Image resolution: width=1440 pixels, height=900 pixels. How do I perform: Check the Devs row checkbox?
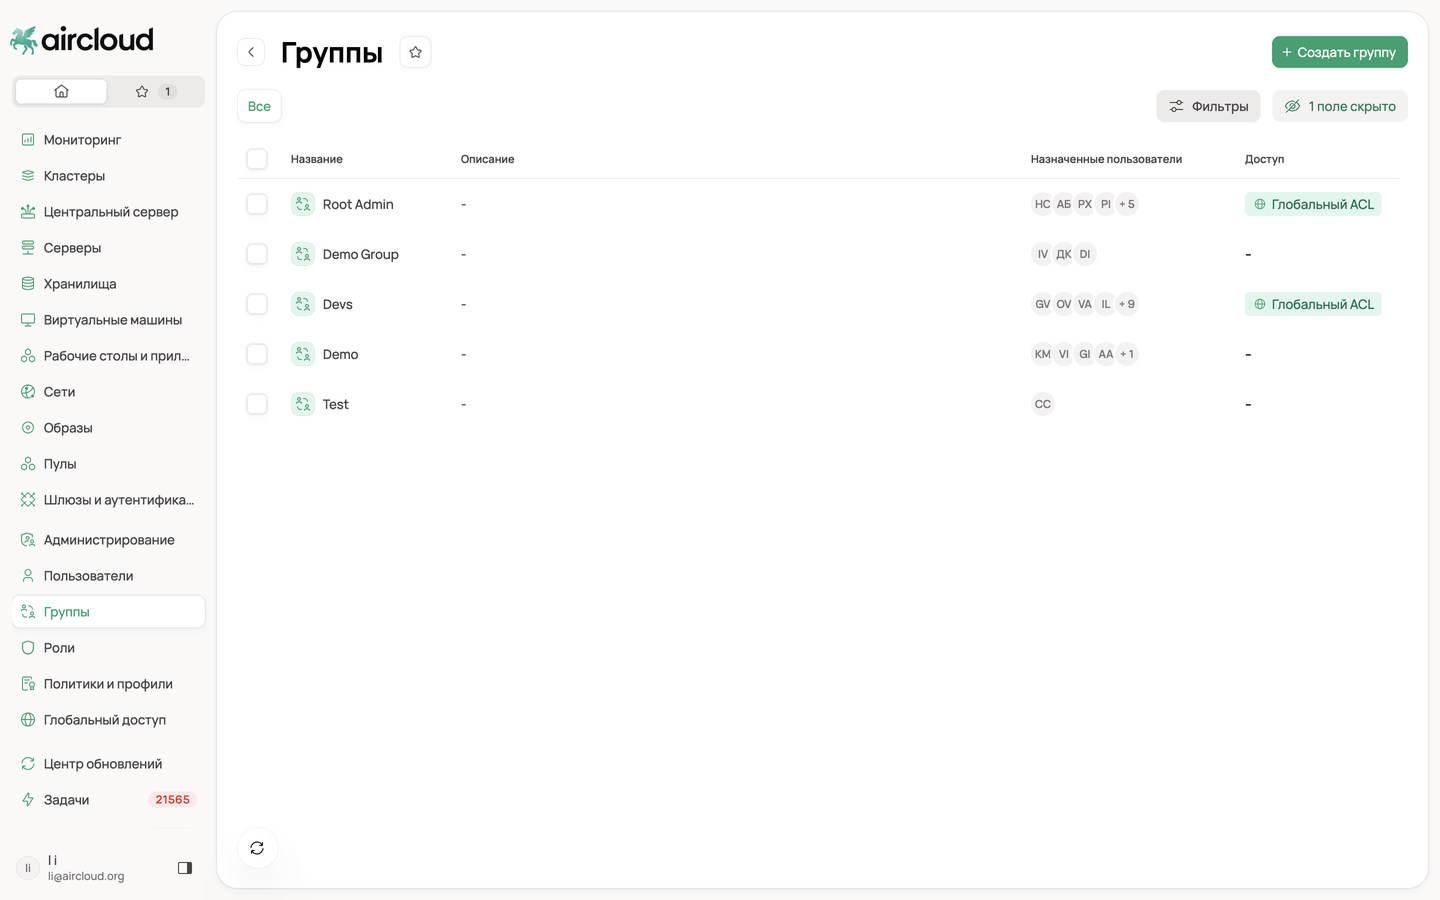pyautogui.click(x=257, y=304)
